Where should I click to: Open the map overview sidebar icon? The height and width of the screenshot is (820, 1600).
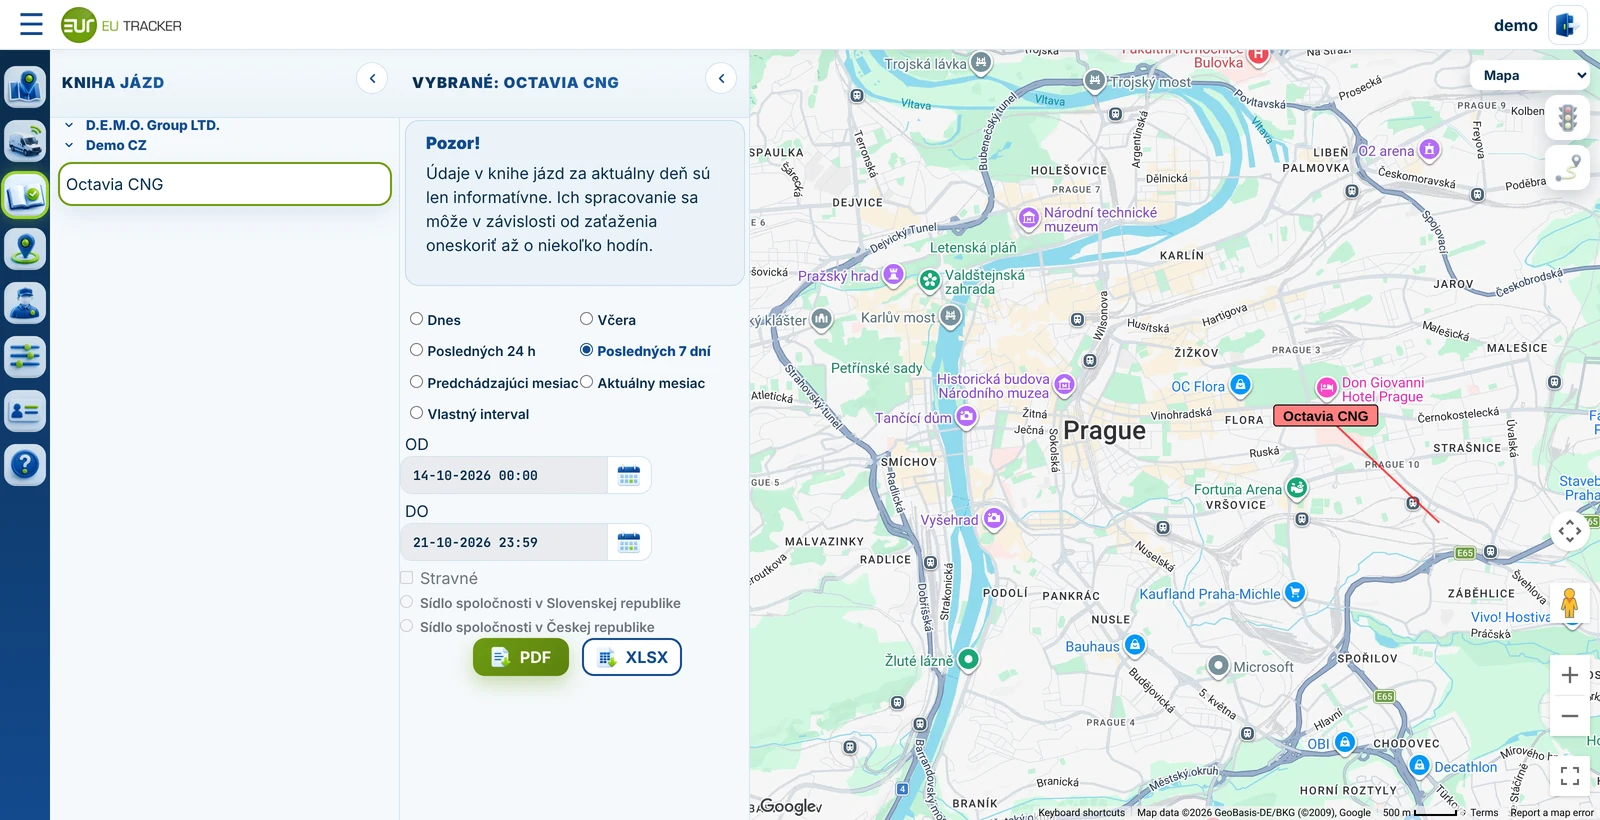pos(25,87)
